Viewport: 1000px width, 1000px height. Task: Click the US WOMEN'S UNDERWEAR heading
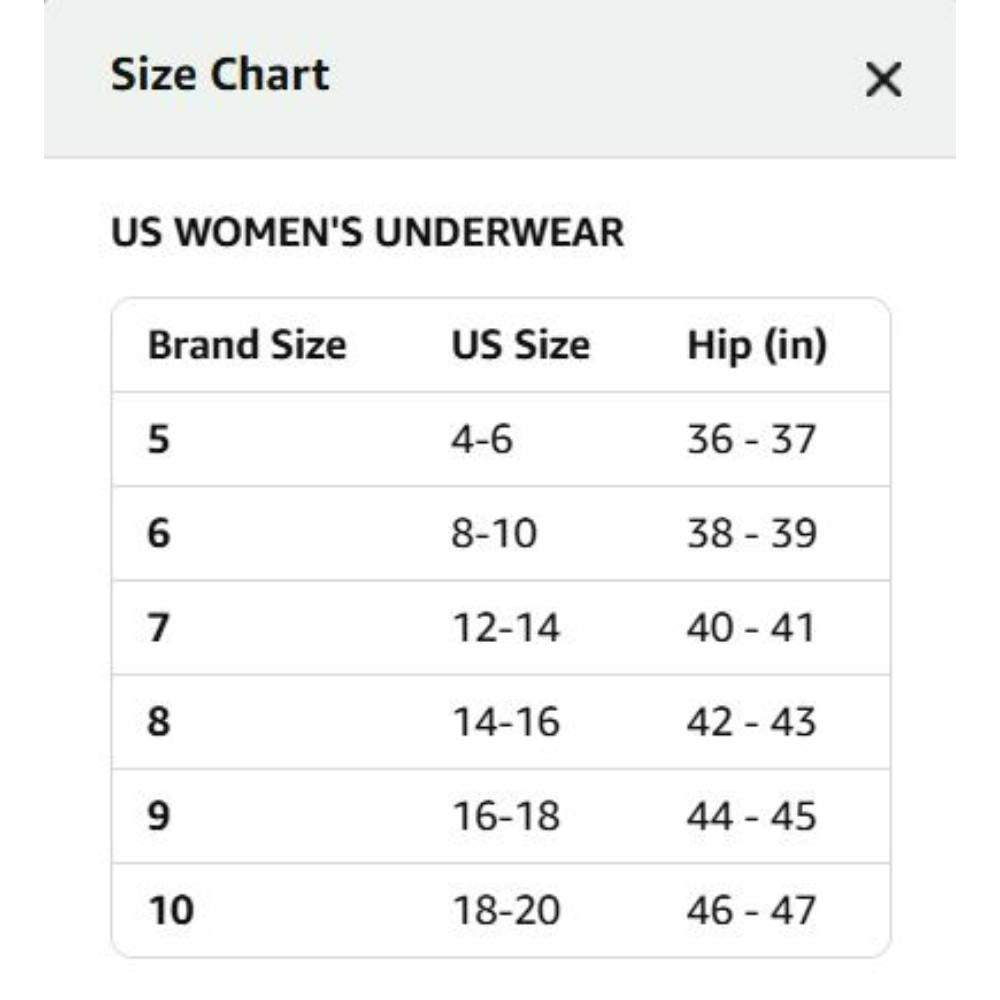click(367, 232)
